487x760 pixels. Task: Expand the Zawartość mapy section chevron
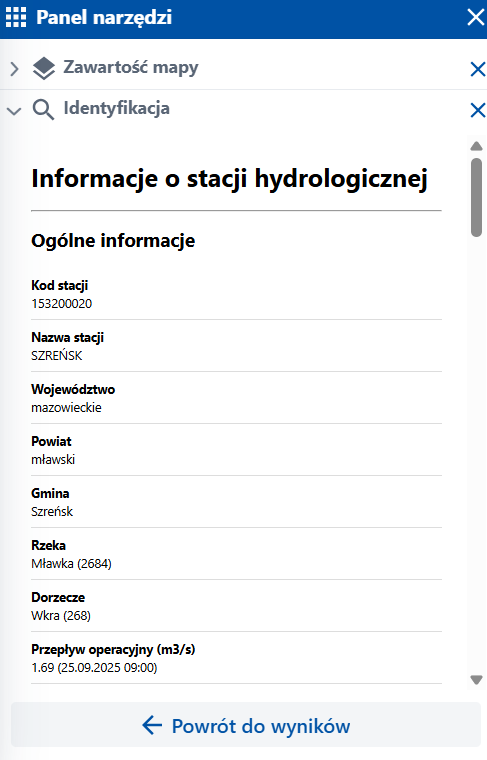(14, 69)
